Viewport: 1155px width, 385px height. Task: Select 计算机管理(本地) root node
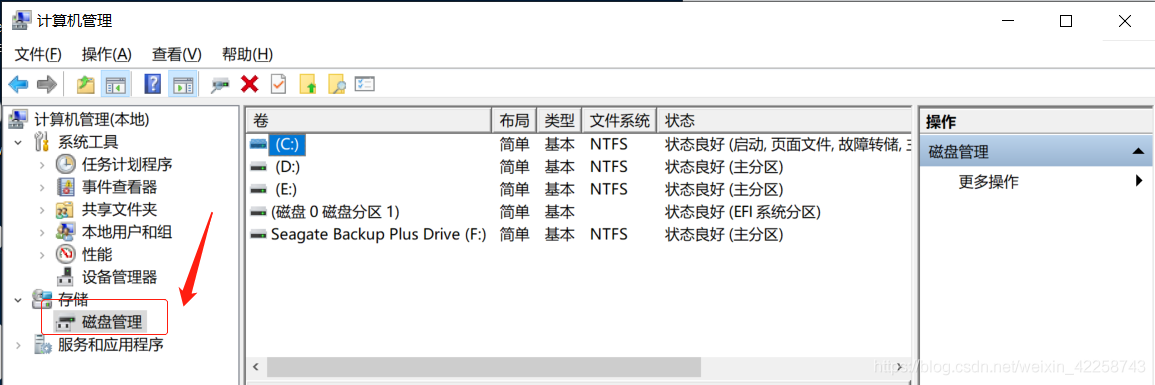(92, 119)
